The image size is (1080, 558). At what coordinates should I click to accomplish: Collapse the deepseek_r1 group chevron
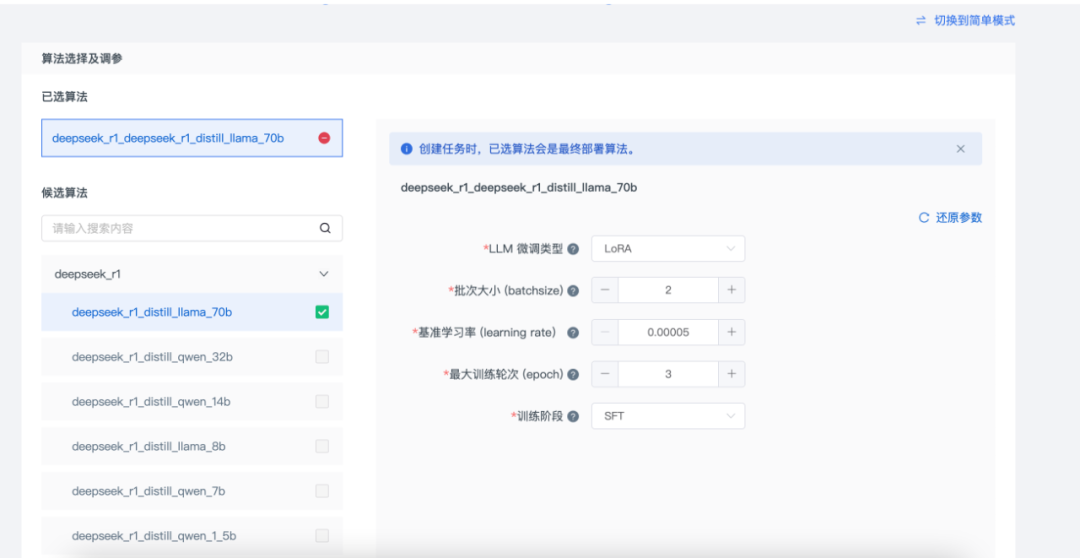click(324, 273)
